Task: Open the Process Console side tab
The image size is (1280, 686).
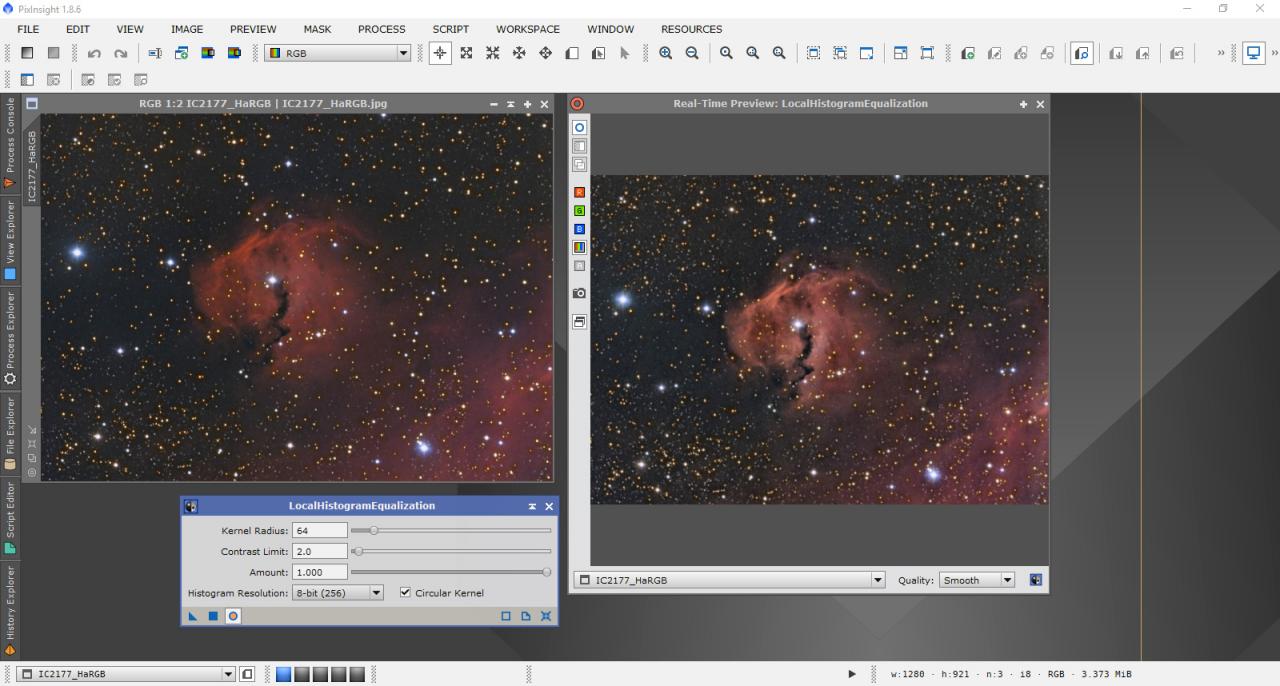Action: (10, 142)
